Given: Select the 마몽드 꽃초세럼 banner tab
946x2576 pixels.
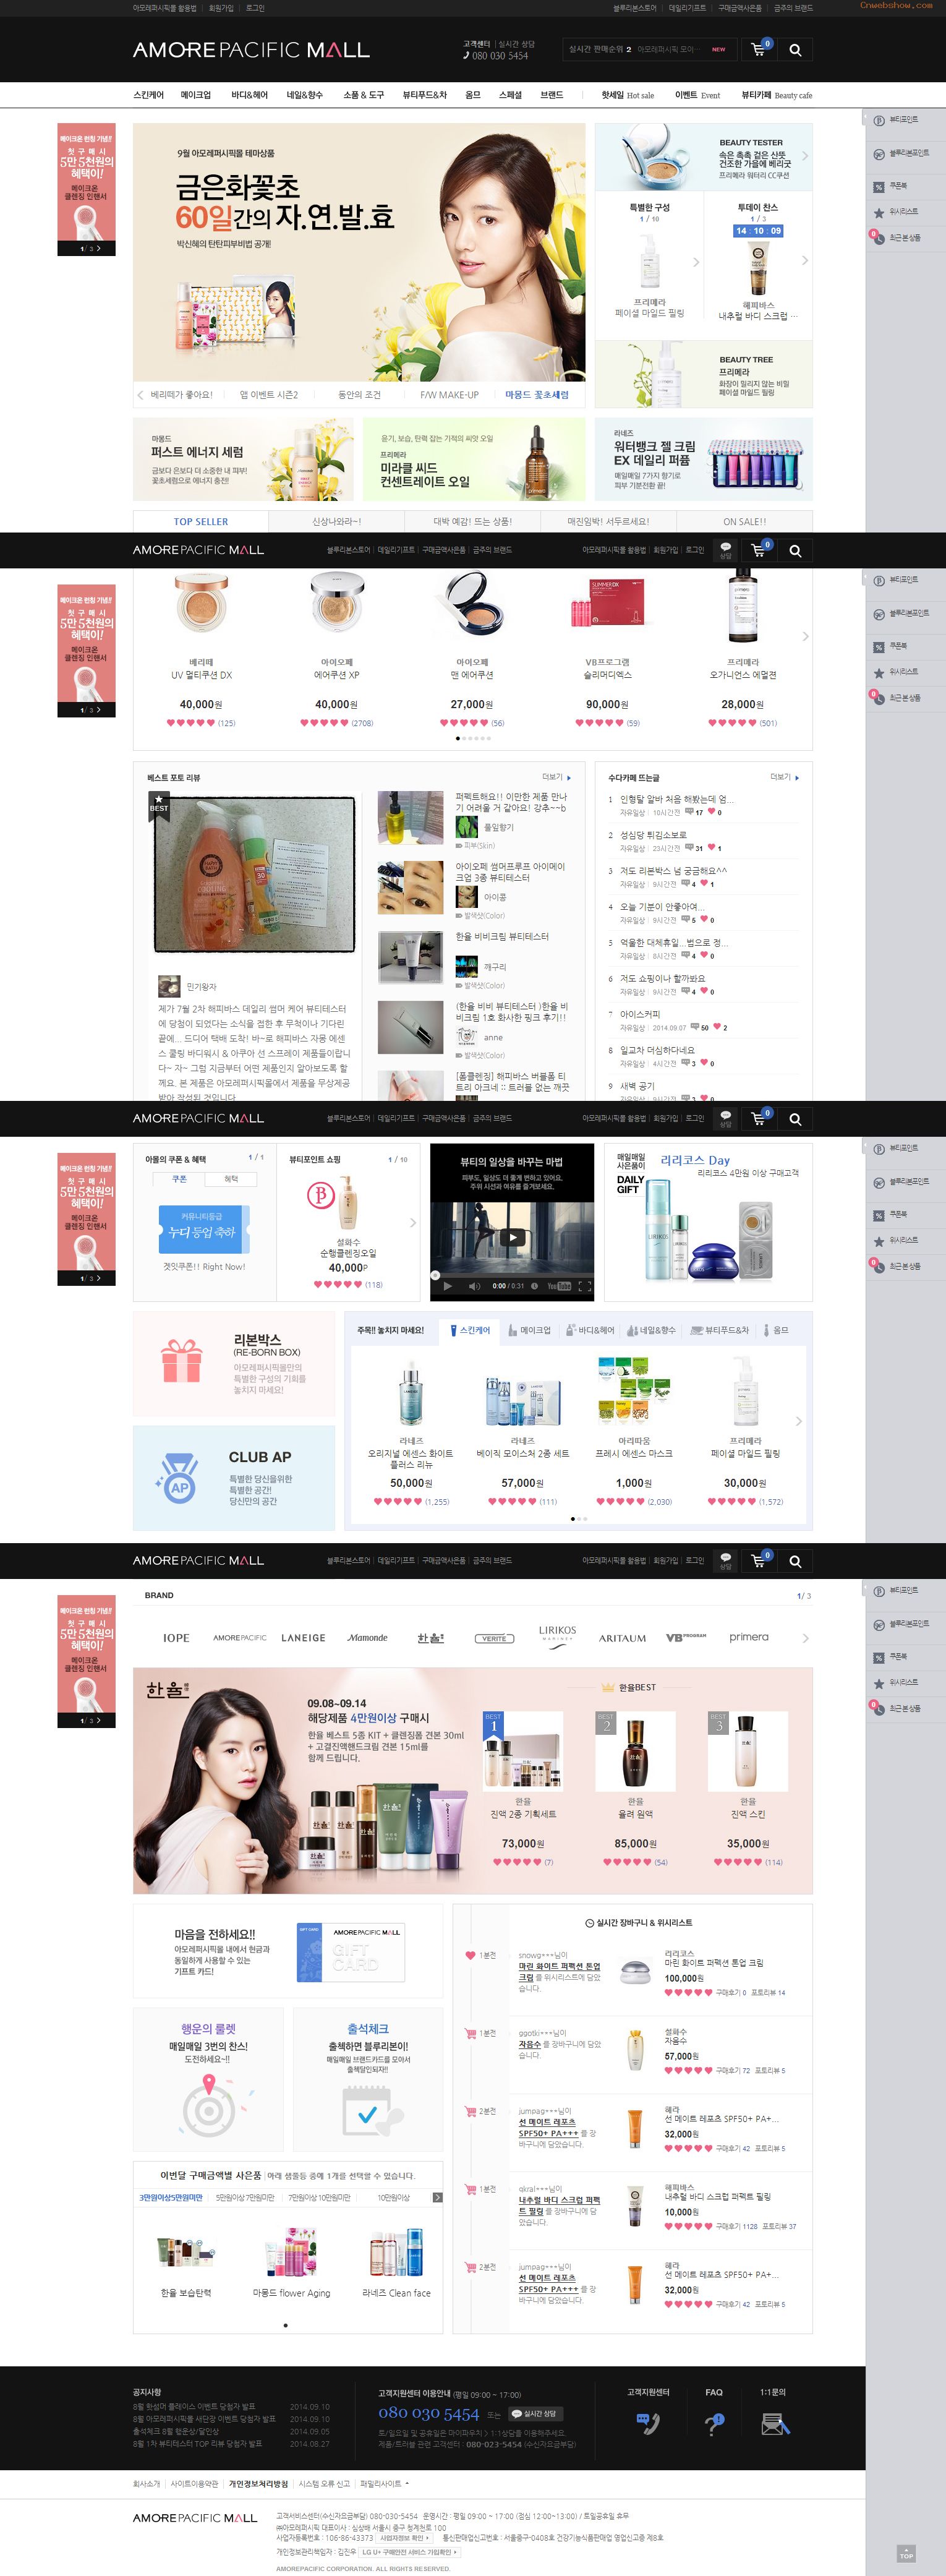Looking at the screenshot, I should pyautogui.click(x=536, y=395).
